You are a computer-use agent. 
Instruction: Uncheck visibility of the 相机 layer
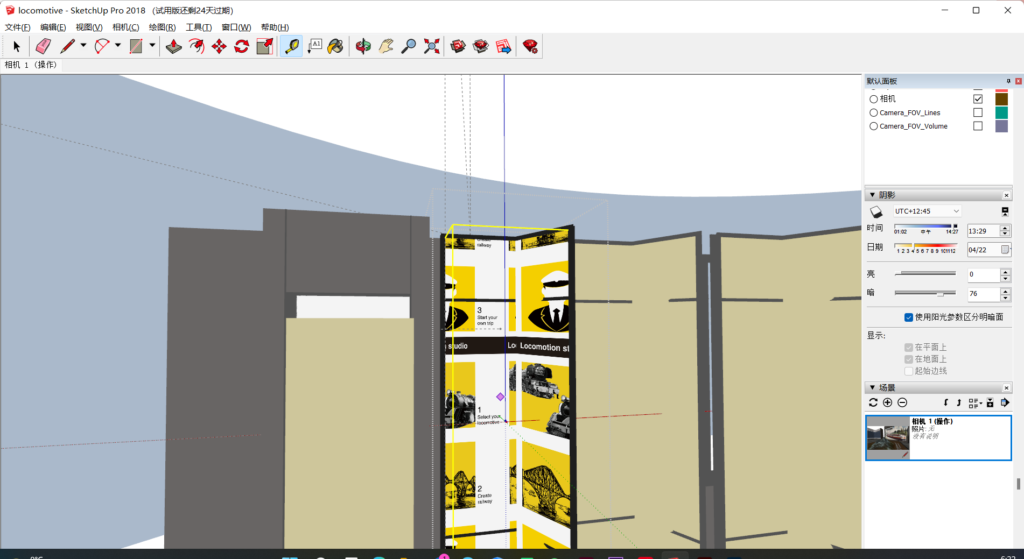[978, 99]
